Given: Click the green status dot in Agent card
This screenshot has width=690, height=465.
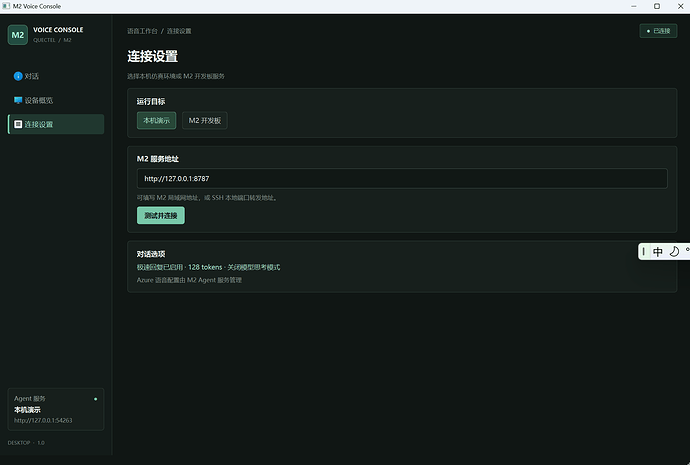Looking at the screenshot, I should (95, 399).
